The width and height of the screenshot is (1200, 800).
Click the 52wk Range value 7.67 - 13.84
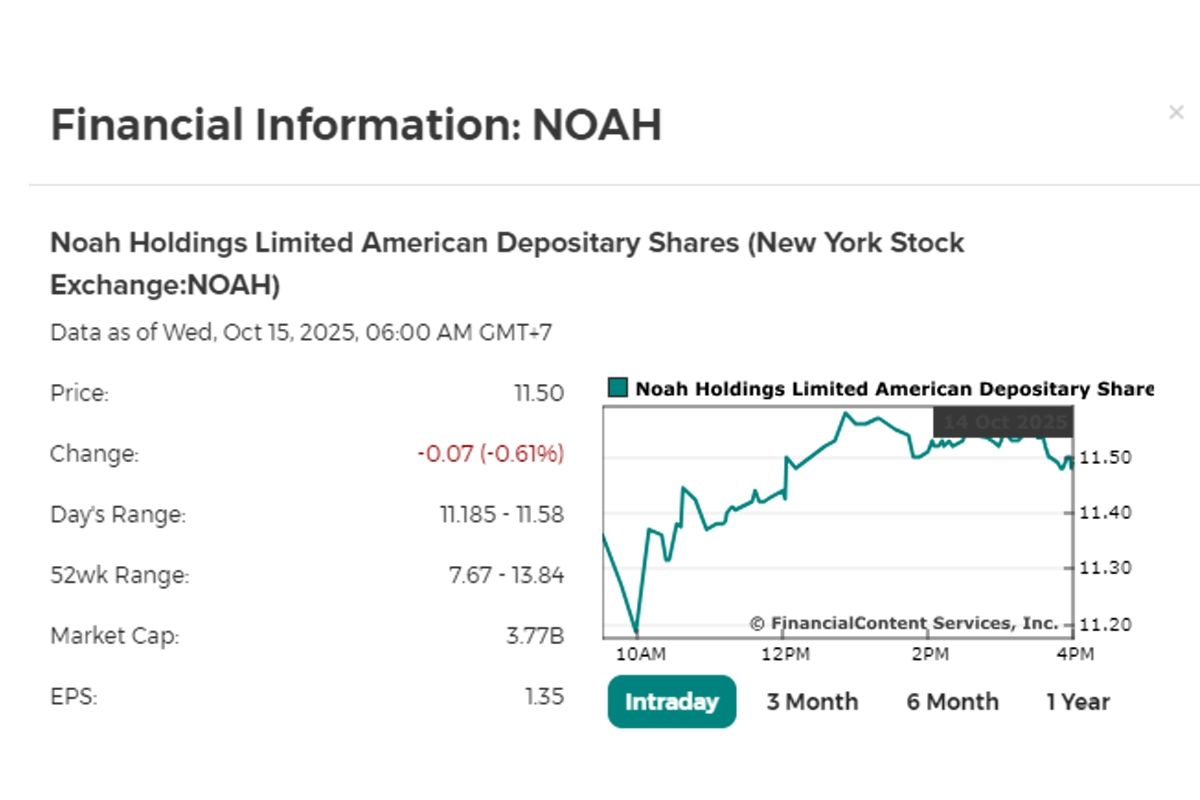pos(506,575)
